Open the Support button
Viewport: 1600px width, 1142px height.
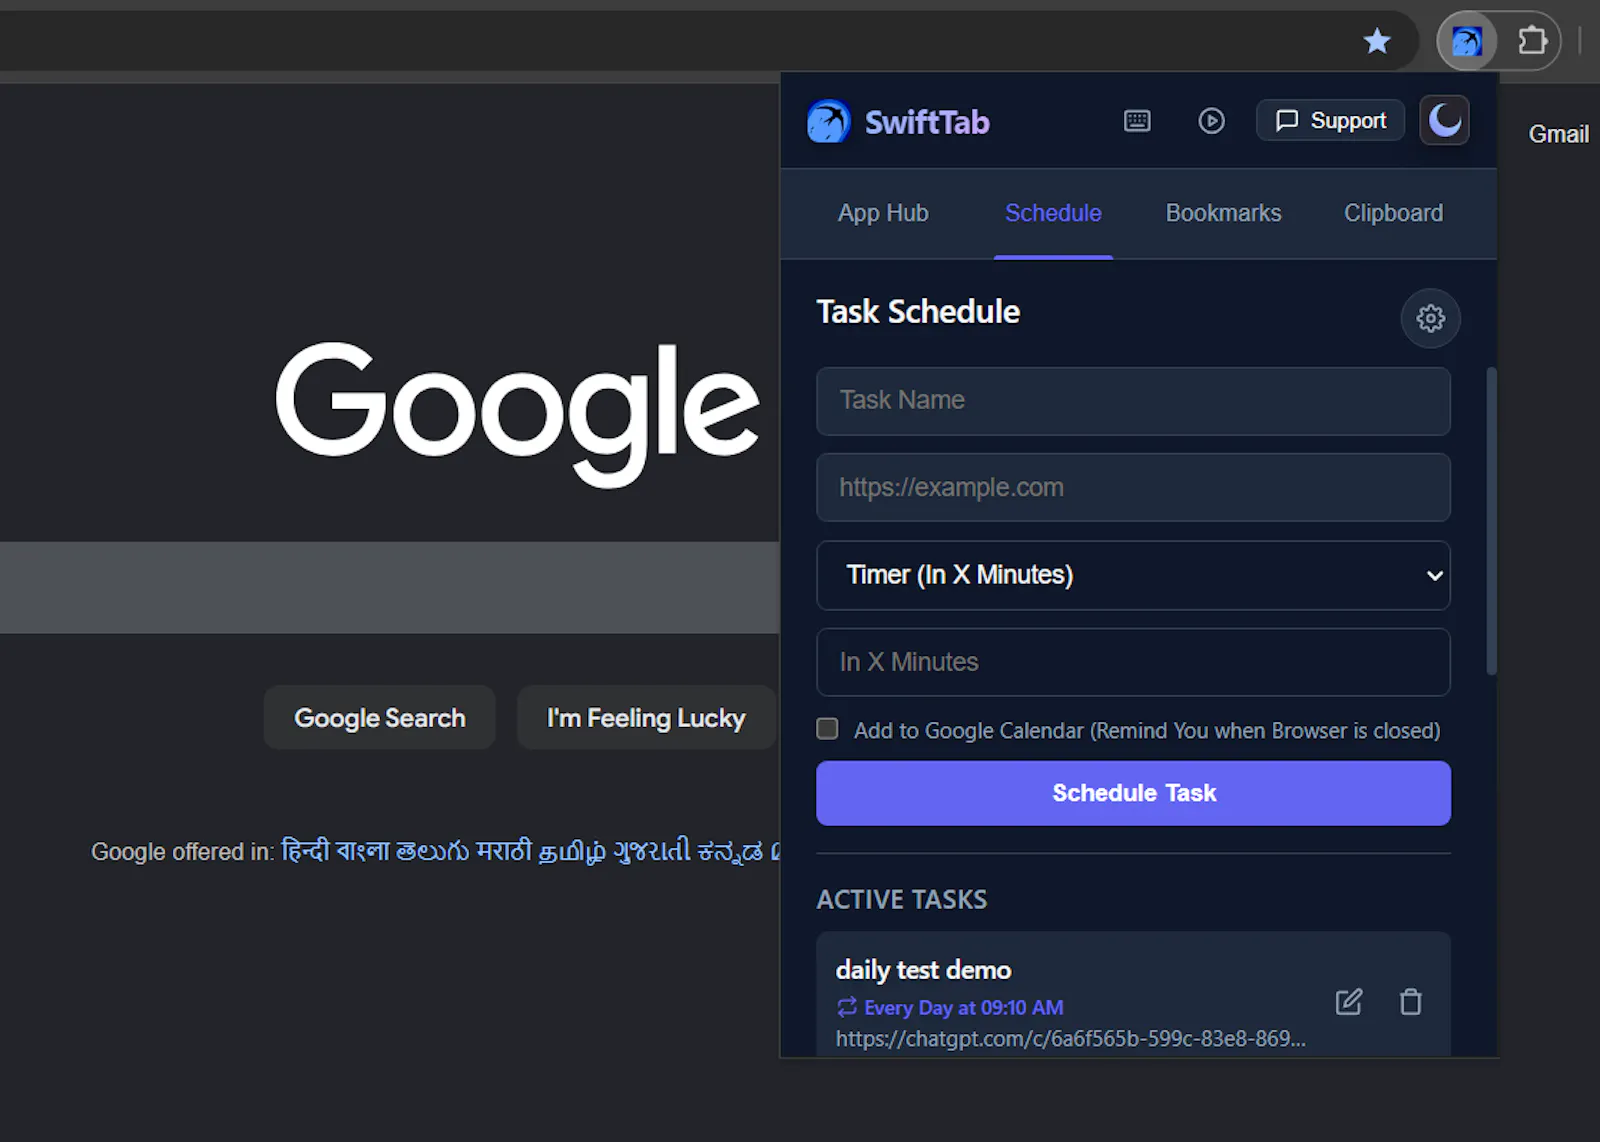pyautogui.click(x=1330, y=121)
